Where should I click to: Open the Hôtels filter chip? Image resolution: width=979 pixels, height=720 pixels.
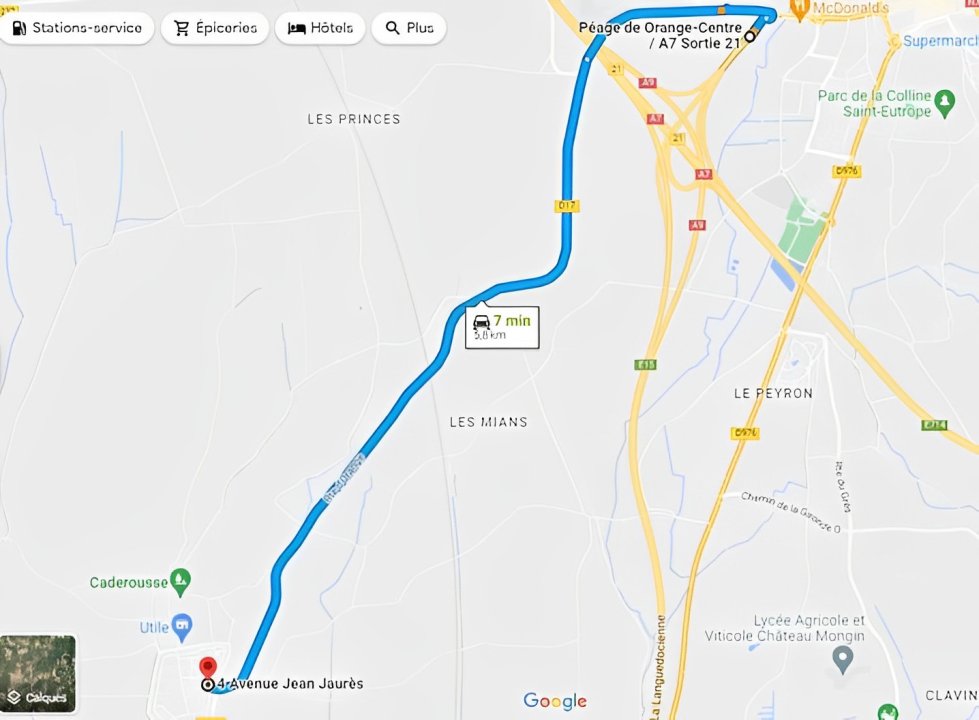tap(320, 28)
